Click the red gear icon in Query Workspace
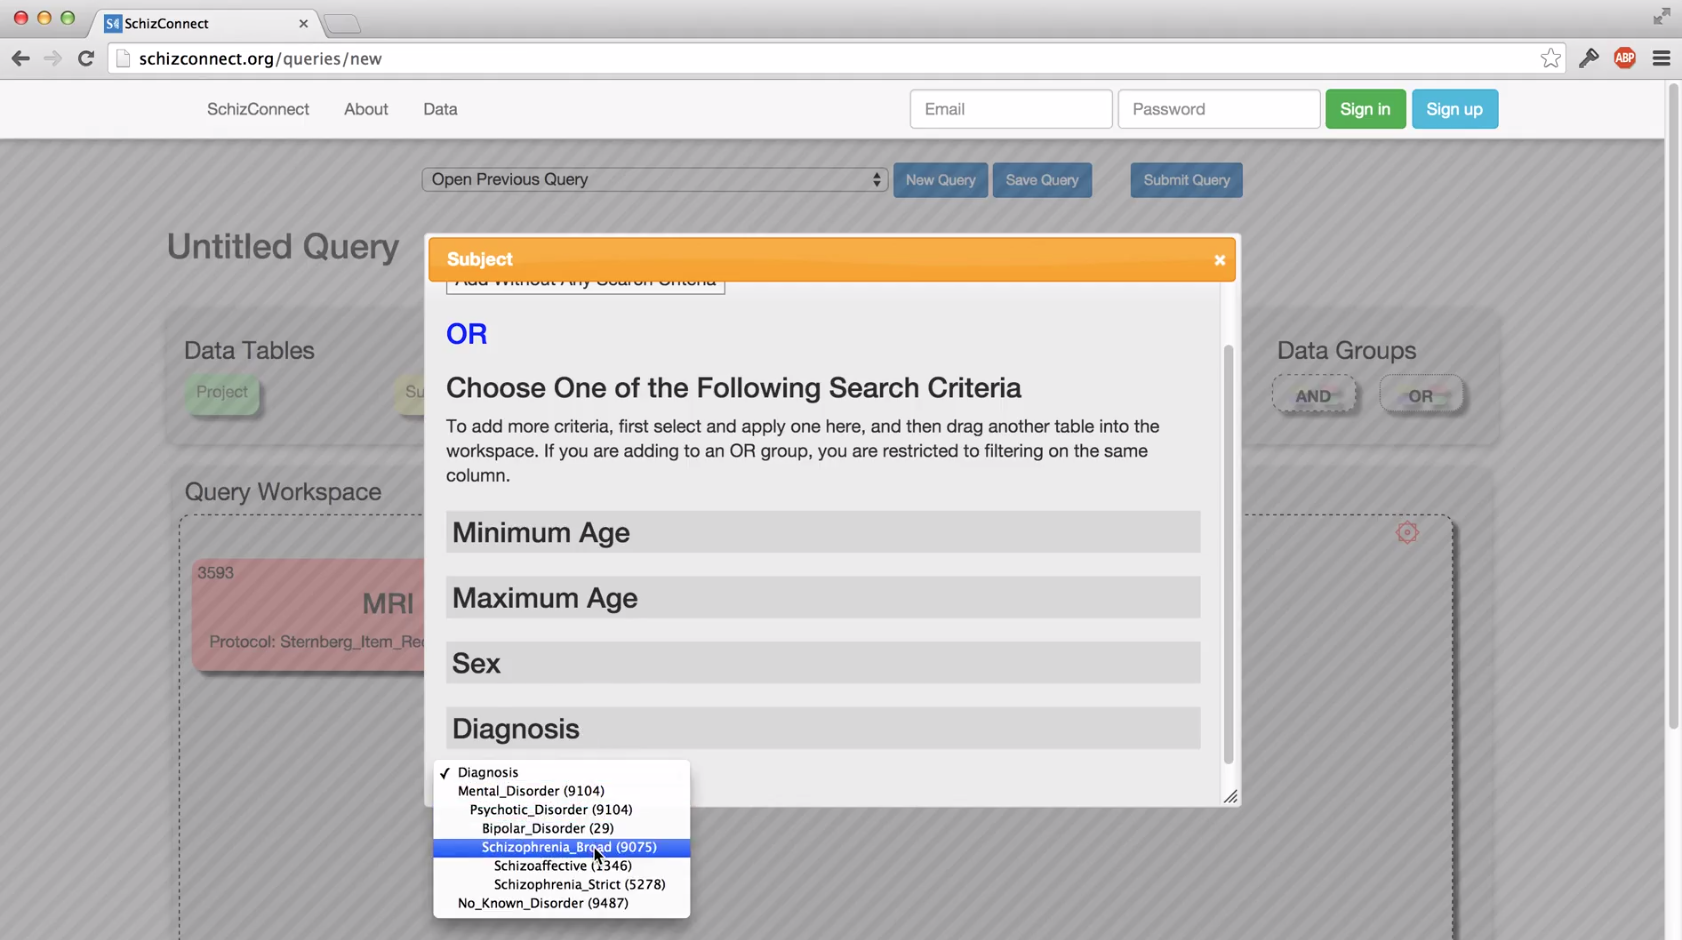This screenshot has height=940, width=1682. click(1407, 532)
